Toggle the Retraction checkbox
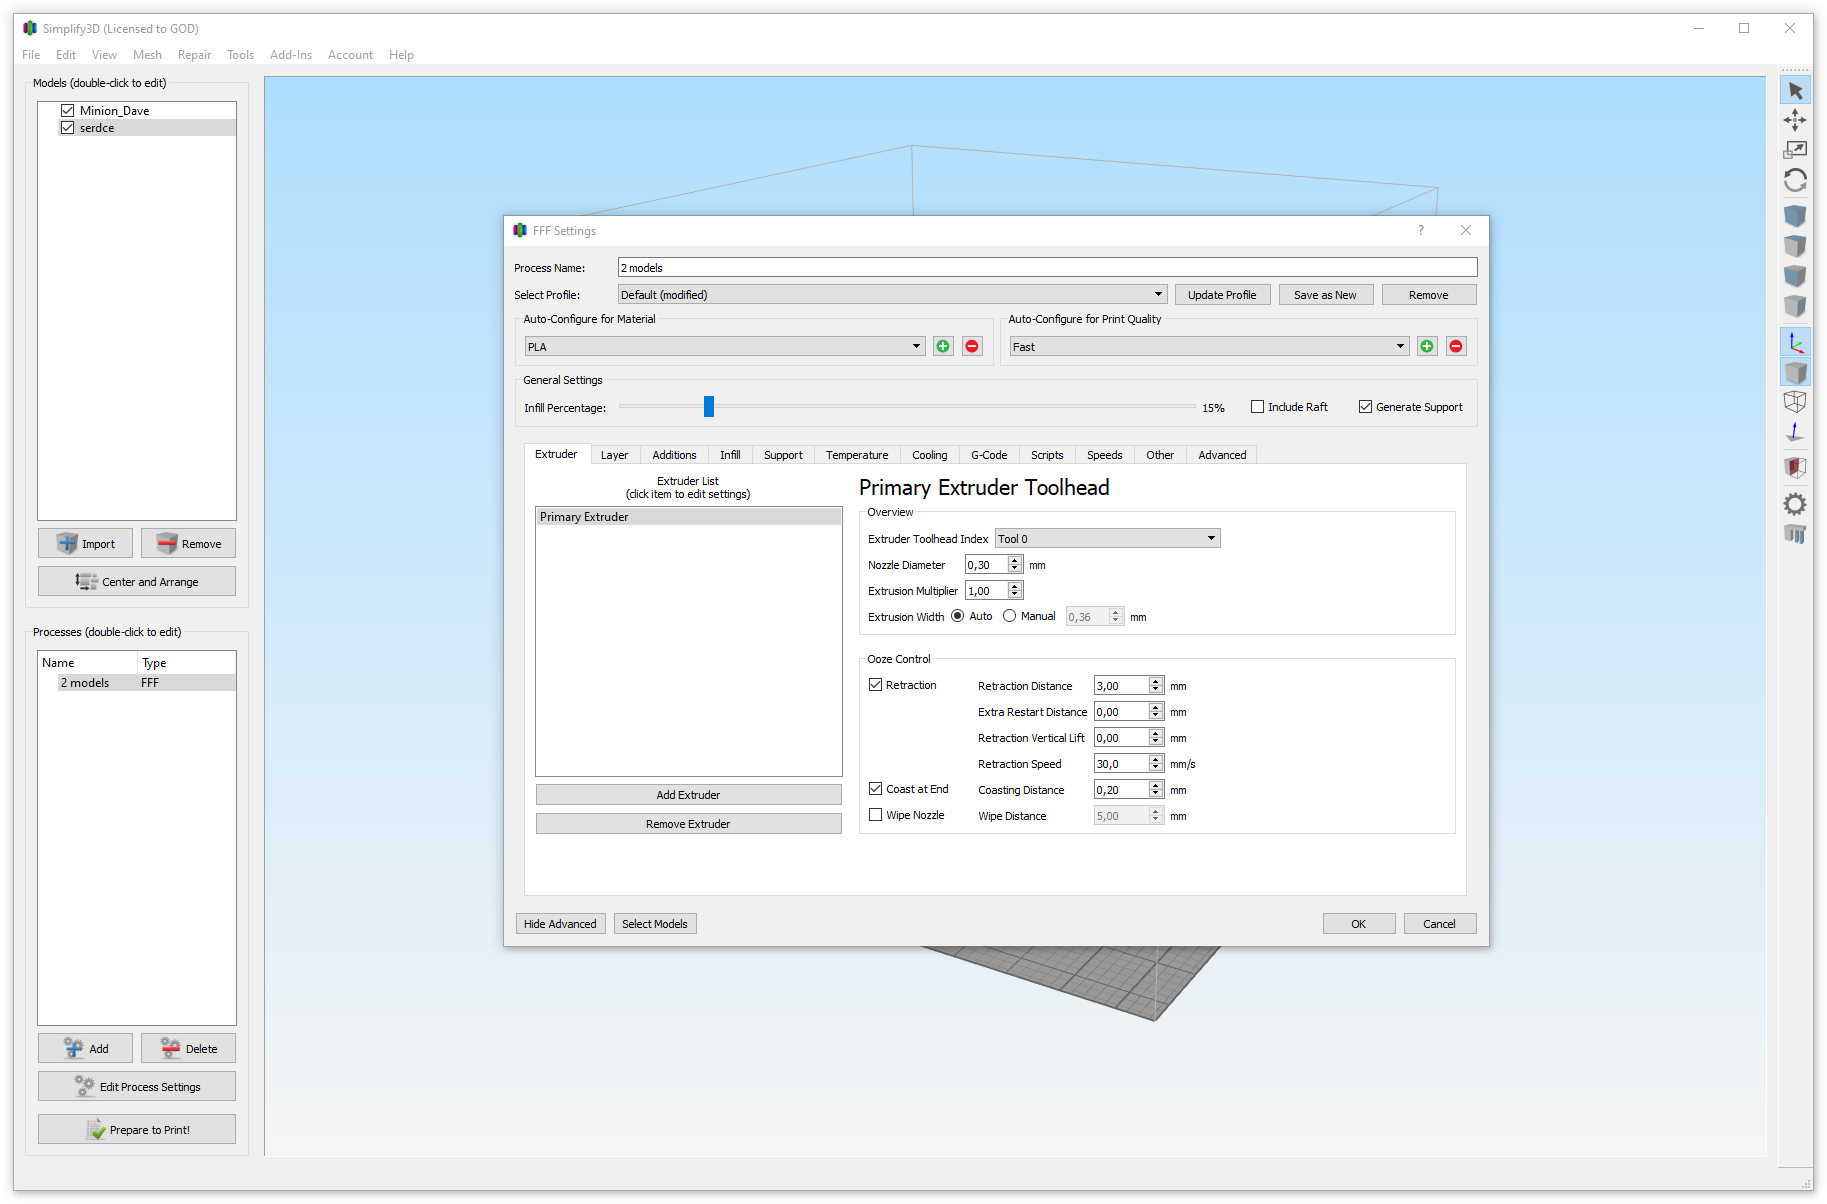Image resolution: width=1827 pixels, height=1204 pixels. point(876,685)
